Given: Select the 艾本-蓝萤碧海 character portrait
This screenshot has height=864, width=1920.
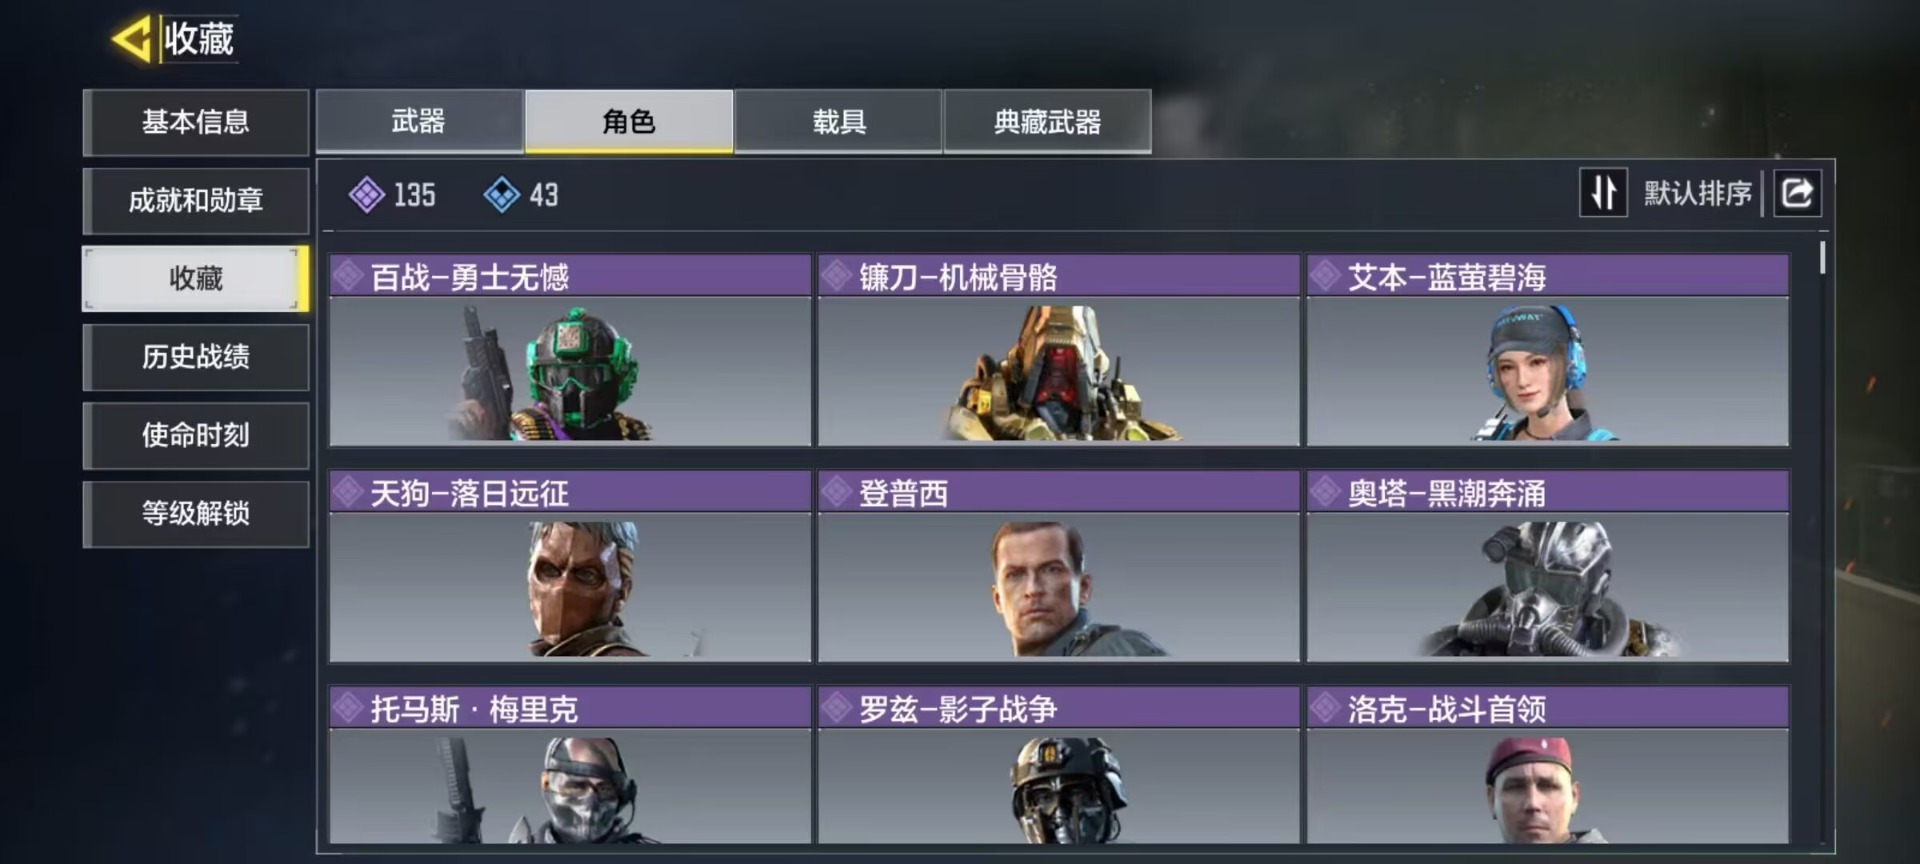Looking at the screenshot, I should point(1547,371).
